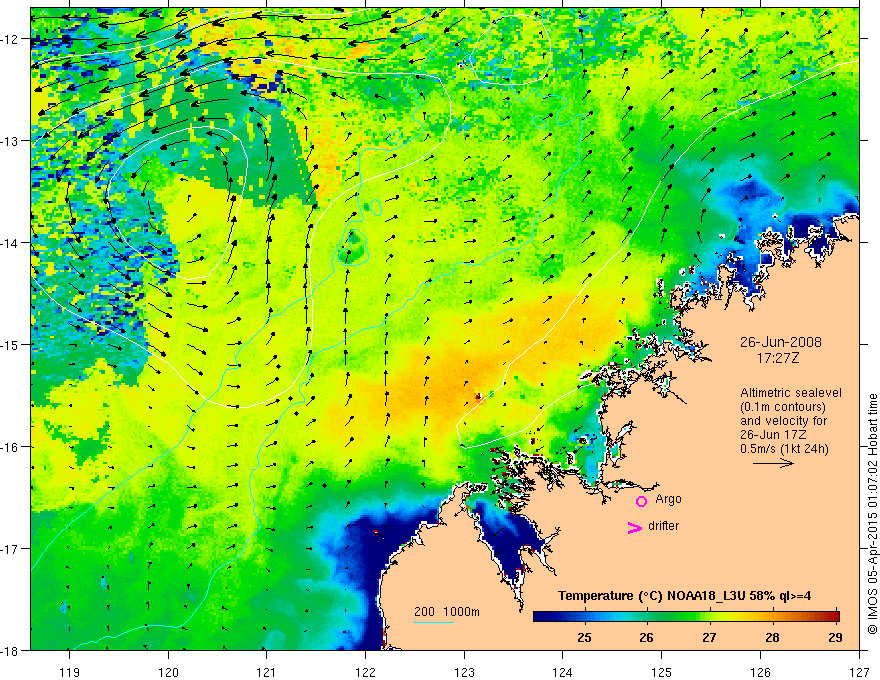Click the '17:27Z' time label
This screenshot has height=680, width=880.
pyautogui.click(x=777, y=357)
